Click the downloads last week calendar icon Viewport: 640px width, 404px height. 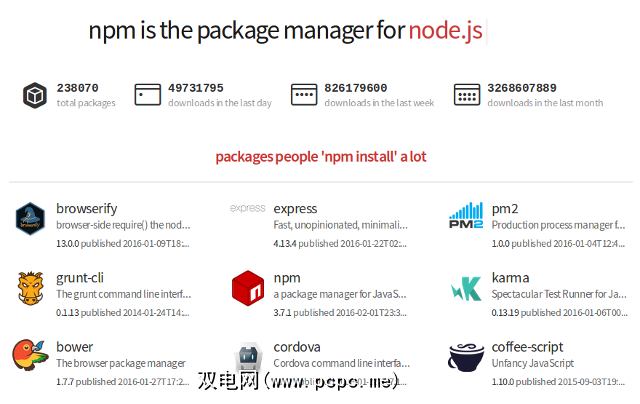pyautogui.click(x=304, y=95)
